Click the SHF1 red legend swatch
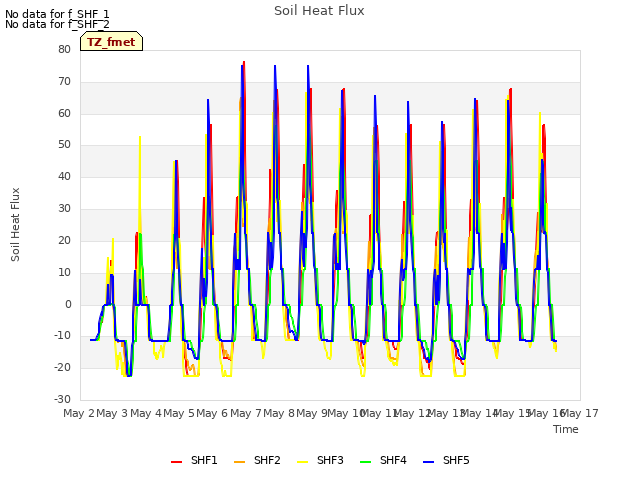Screen dimensions: 640x480 (x=176, y=462)
